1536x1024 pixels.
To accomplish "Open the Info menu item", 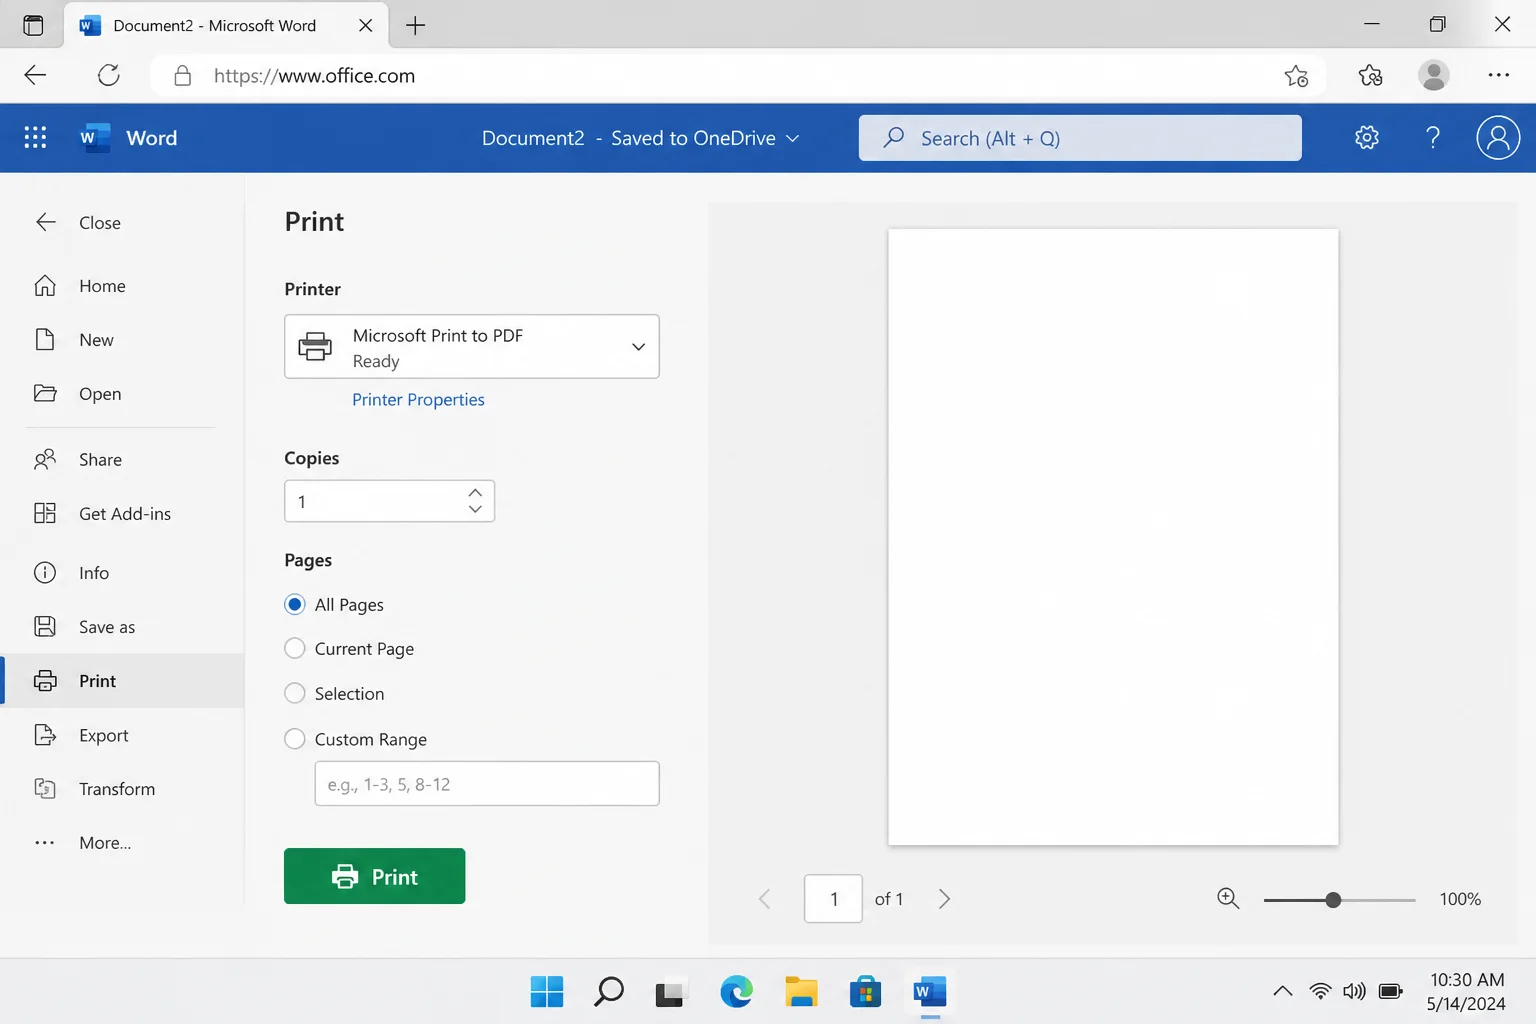I will pos(122,573).
